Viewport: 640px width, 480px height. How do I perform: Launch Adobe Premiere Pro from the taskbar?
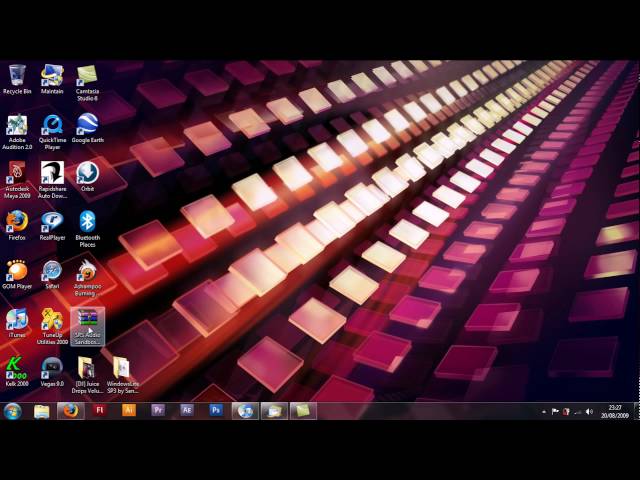[x=158, y=411]
